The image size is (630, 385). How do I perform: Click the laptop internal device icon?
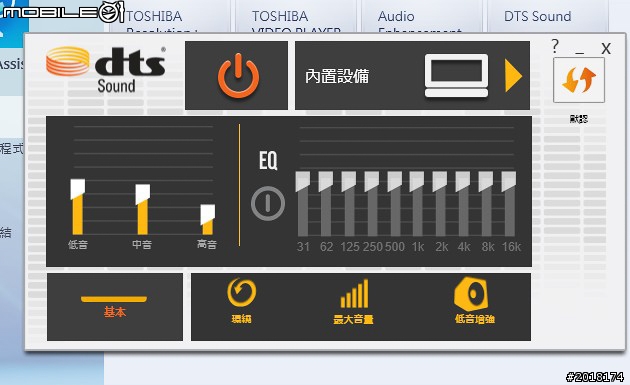pyautogui.click(x=456, y=76)
